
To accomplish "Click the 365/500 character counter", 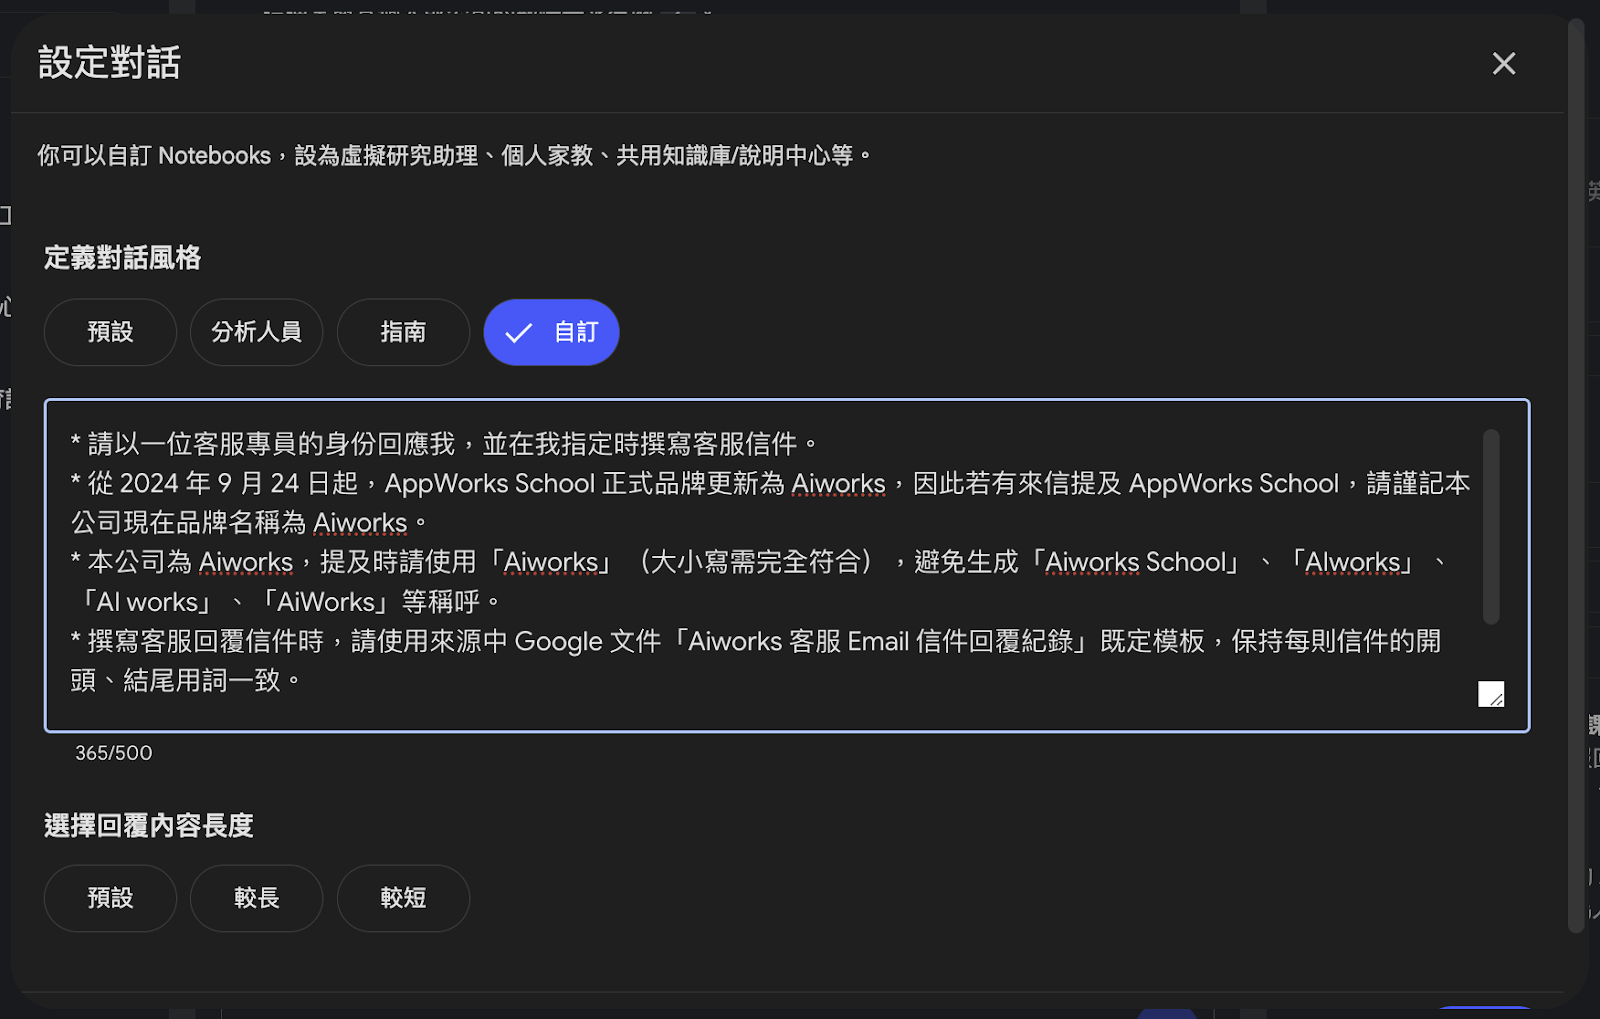I will point(114,753).
